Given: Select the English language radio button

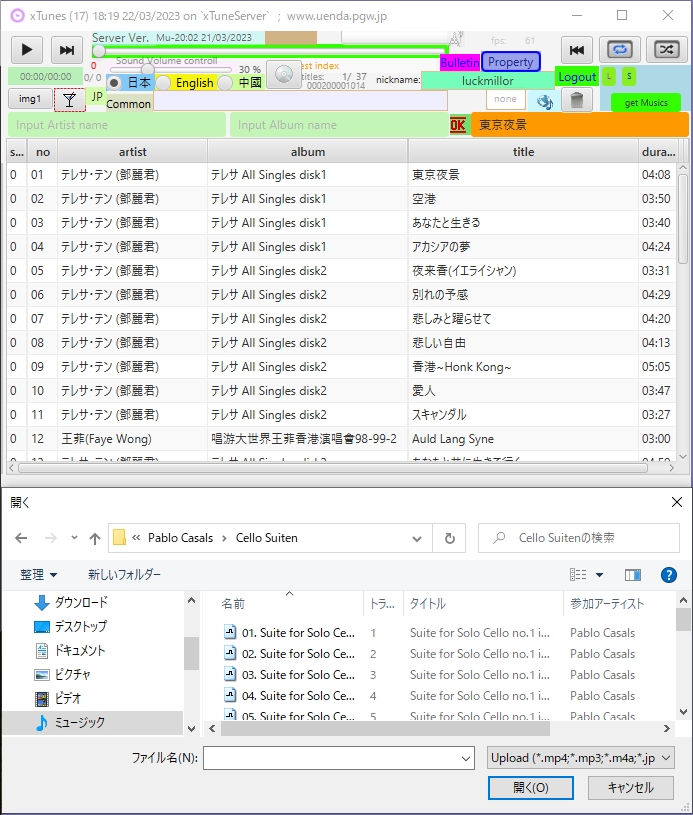Looking at the screenshot, I should (164, 83).
